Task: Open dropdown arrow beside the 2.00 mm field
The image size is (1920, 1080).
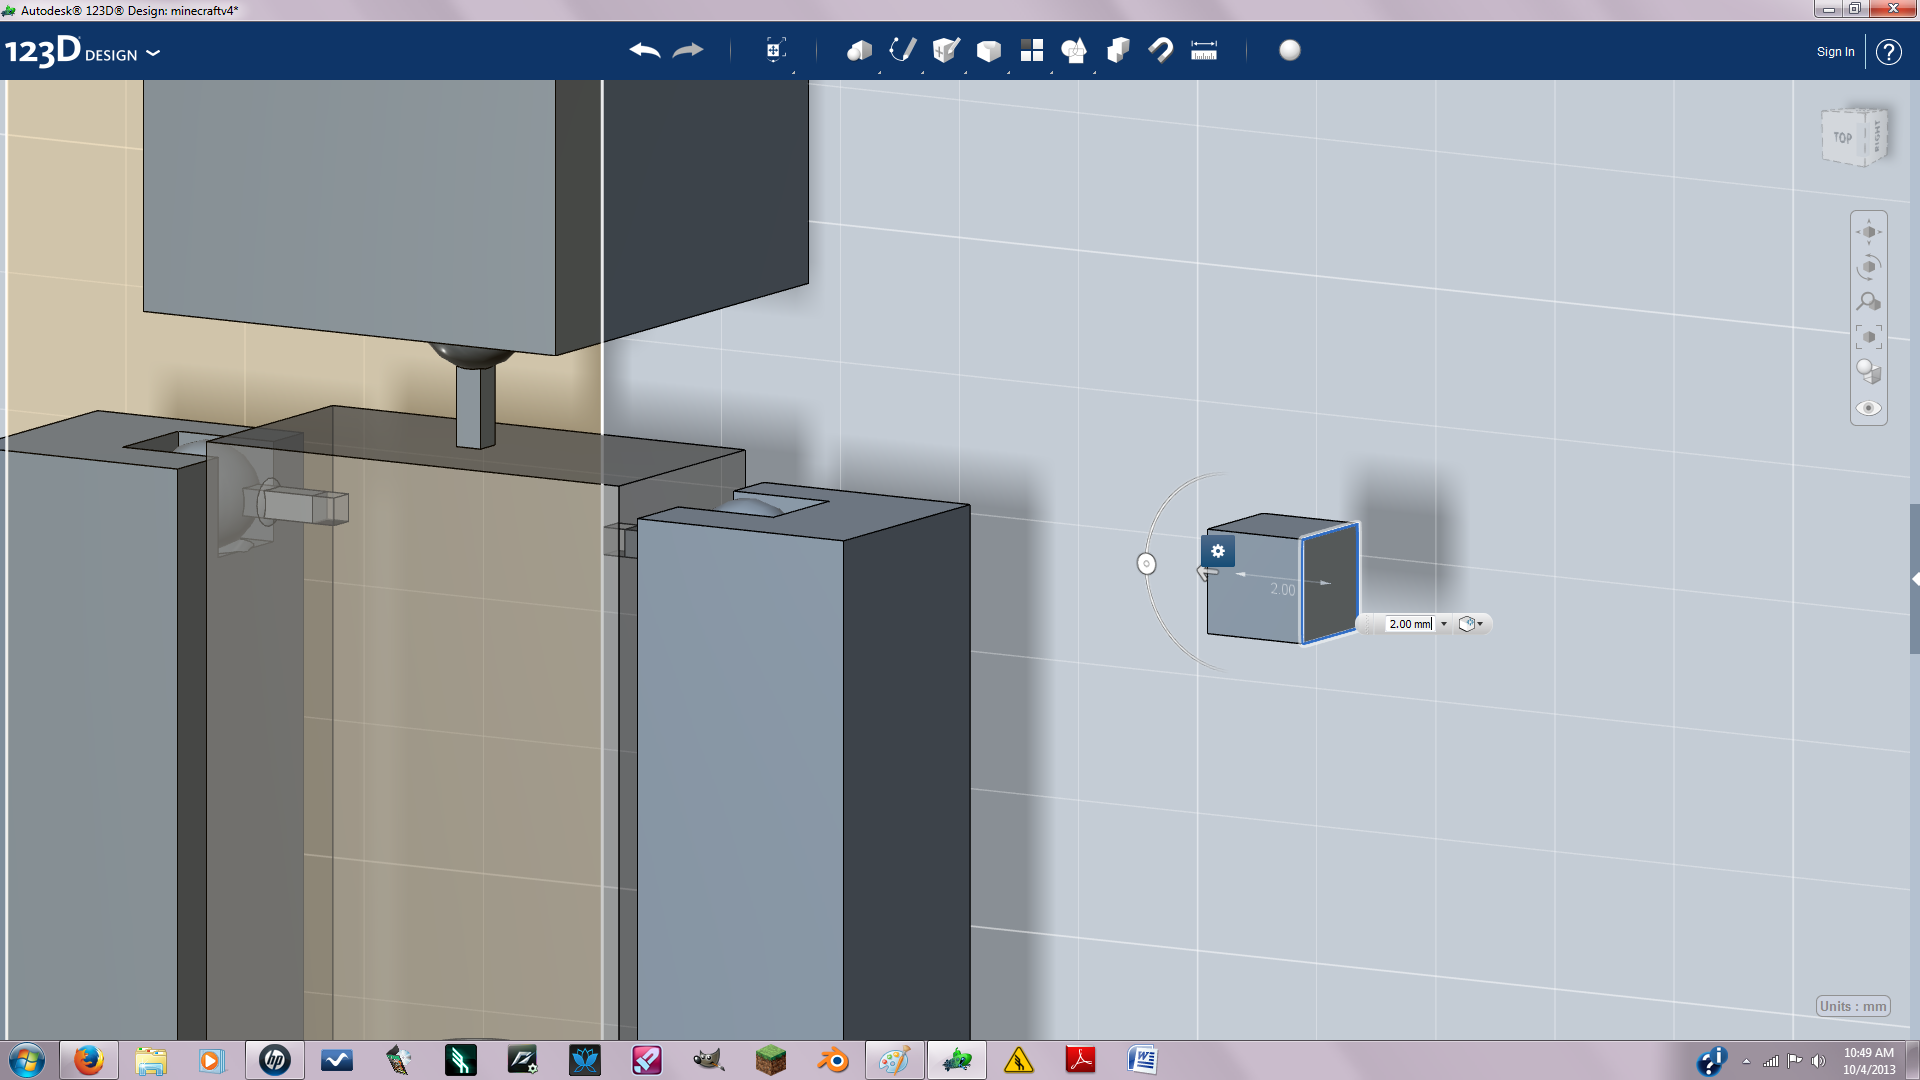Action: point(1444,624)
